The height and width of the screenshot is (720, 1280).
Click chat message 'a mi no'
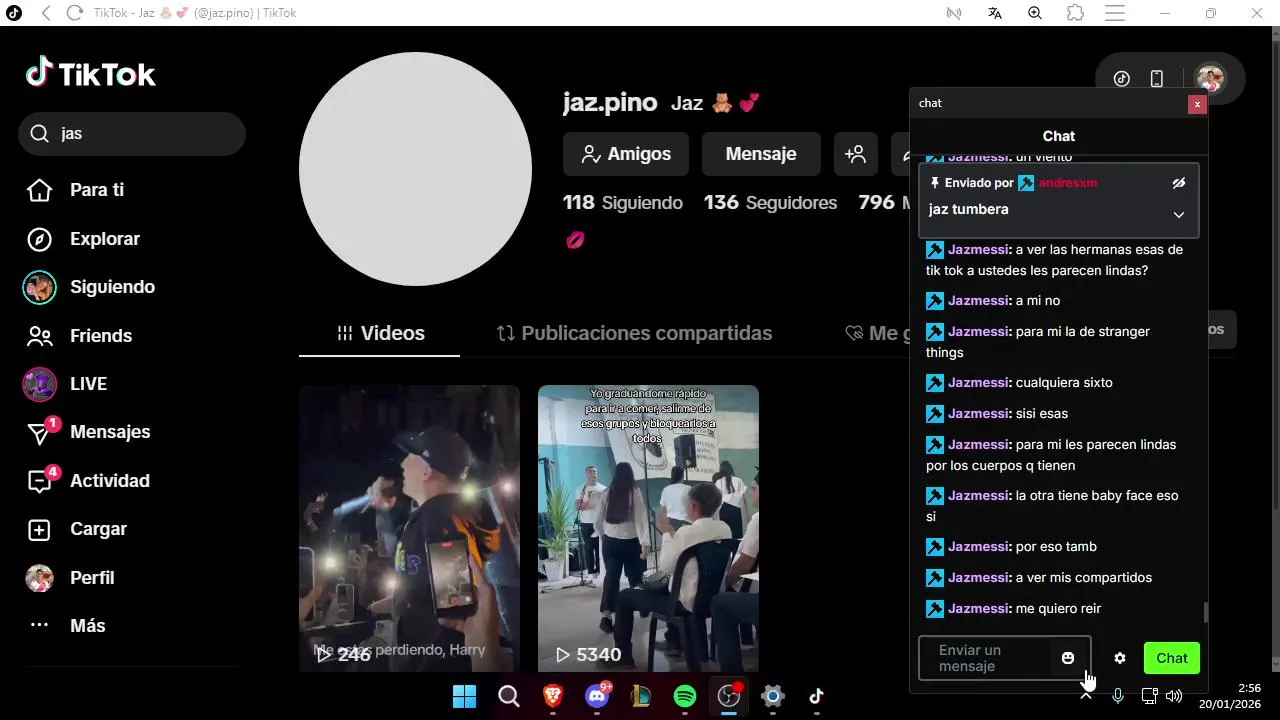[x=1038, y=301]
